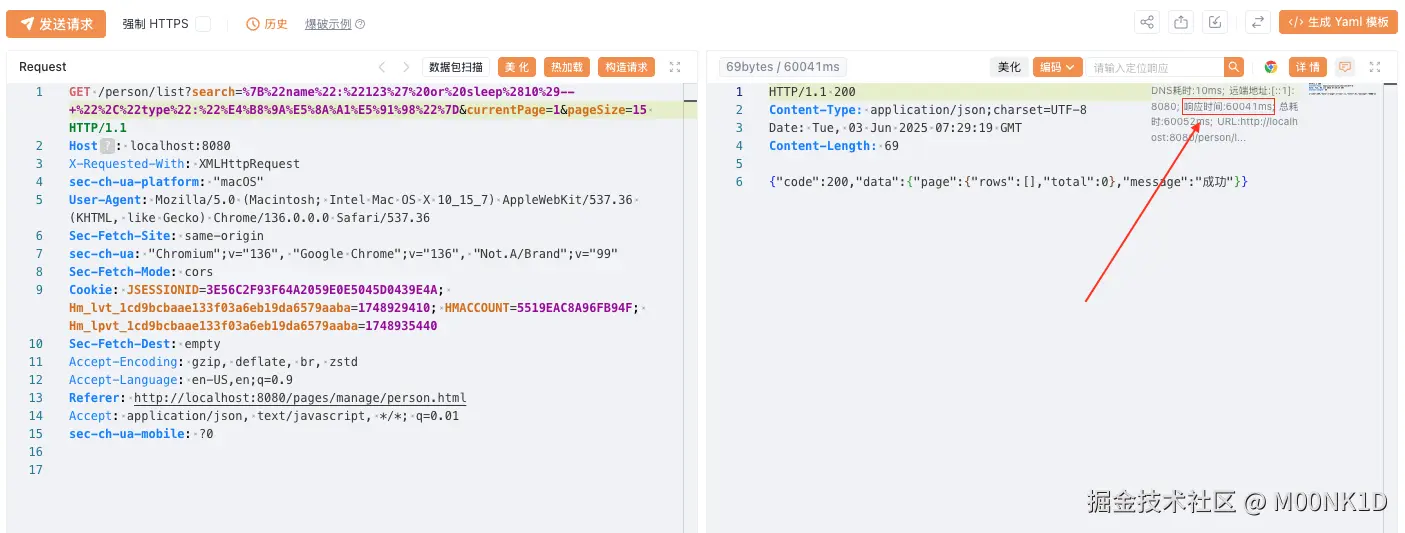Click the Request 美化 button

tap(517, 67)
